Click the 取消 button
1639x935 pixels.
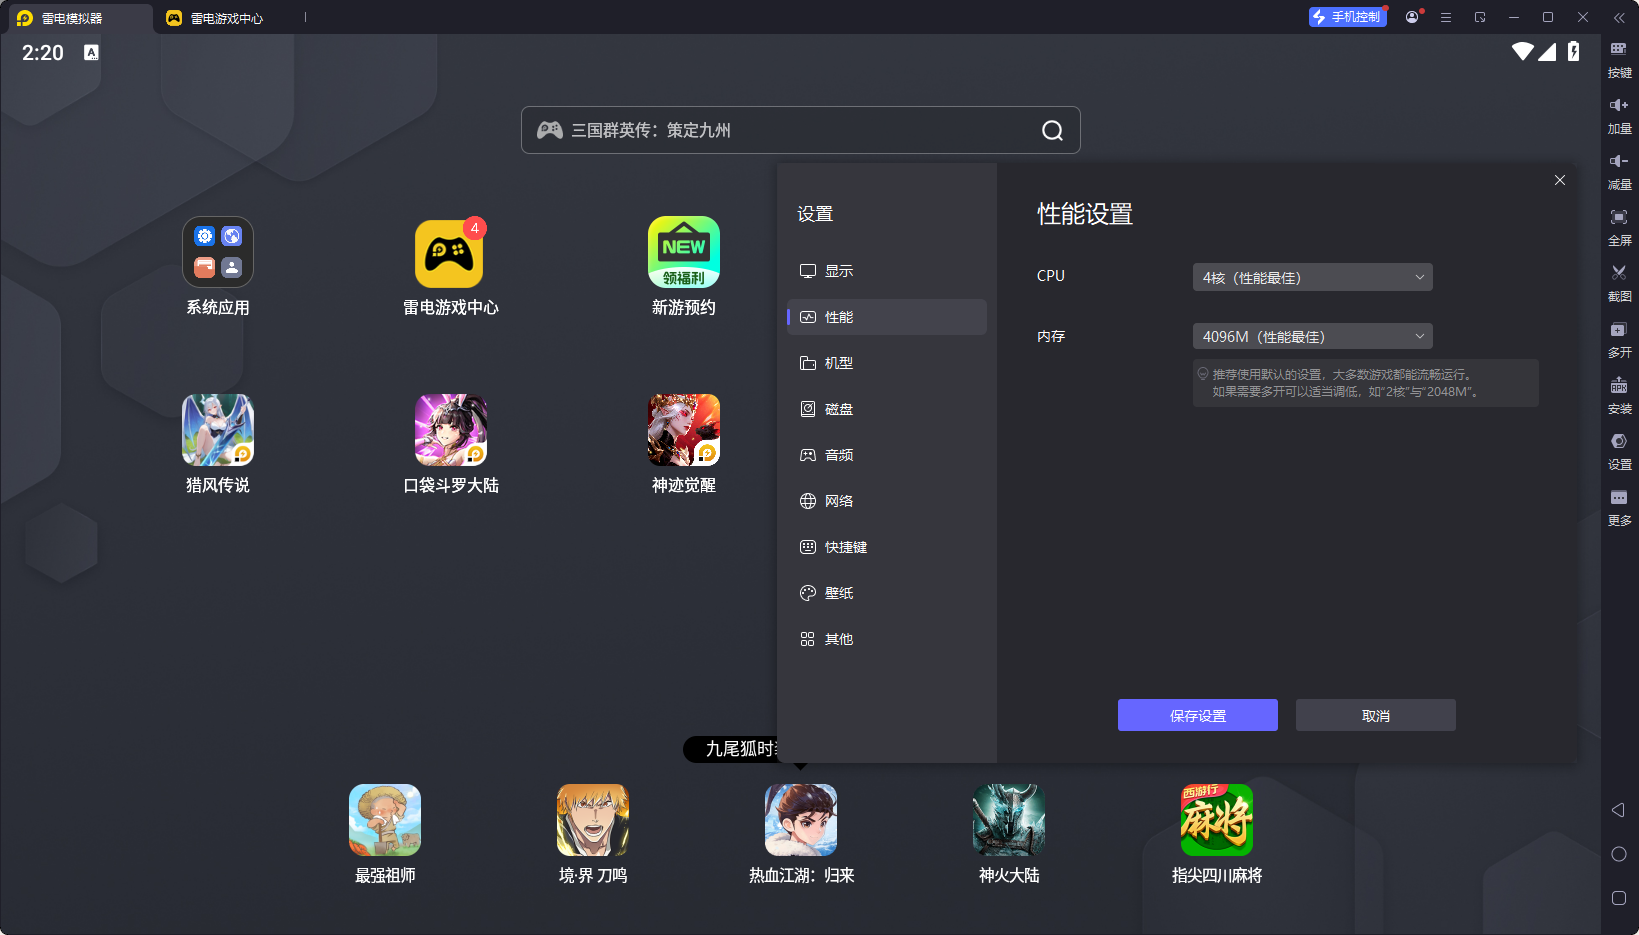pos(1376,715)
